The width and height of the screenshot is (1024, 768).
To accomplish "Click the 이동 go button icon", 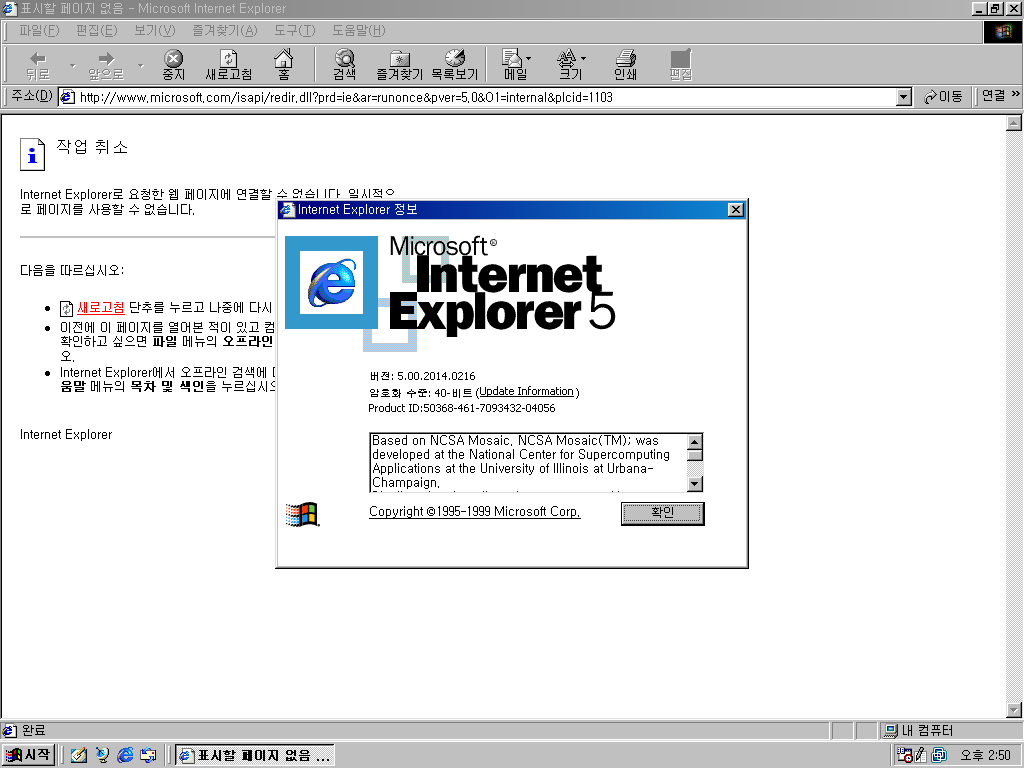I will [943, 97].
